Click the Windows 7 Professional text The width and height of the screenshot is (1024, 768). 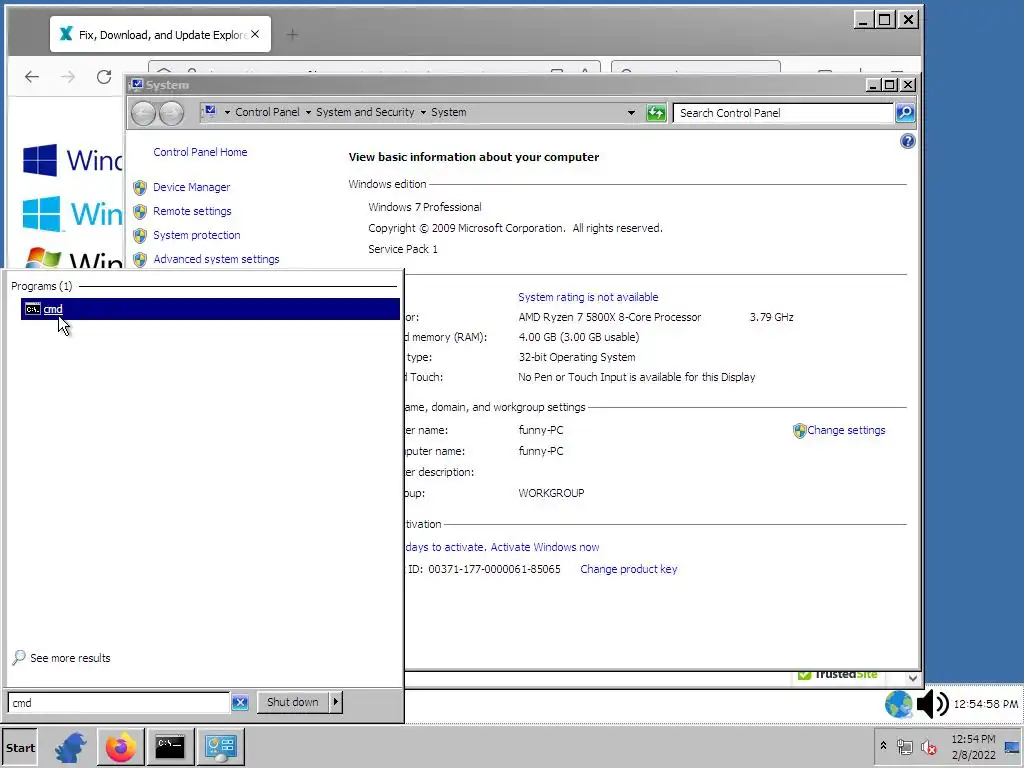tap(424, 207)
